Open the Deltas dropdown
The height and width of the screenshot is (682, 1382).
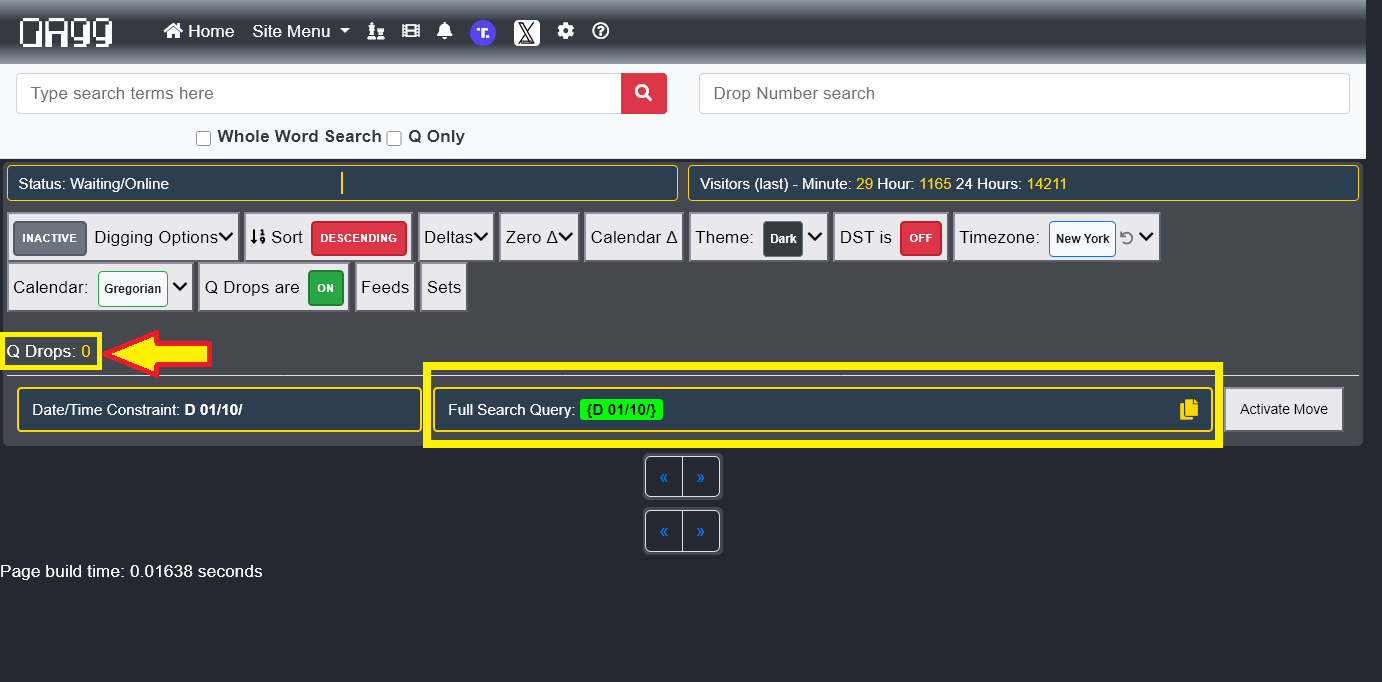point(455,237)
